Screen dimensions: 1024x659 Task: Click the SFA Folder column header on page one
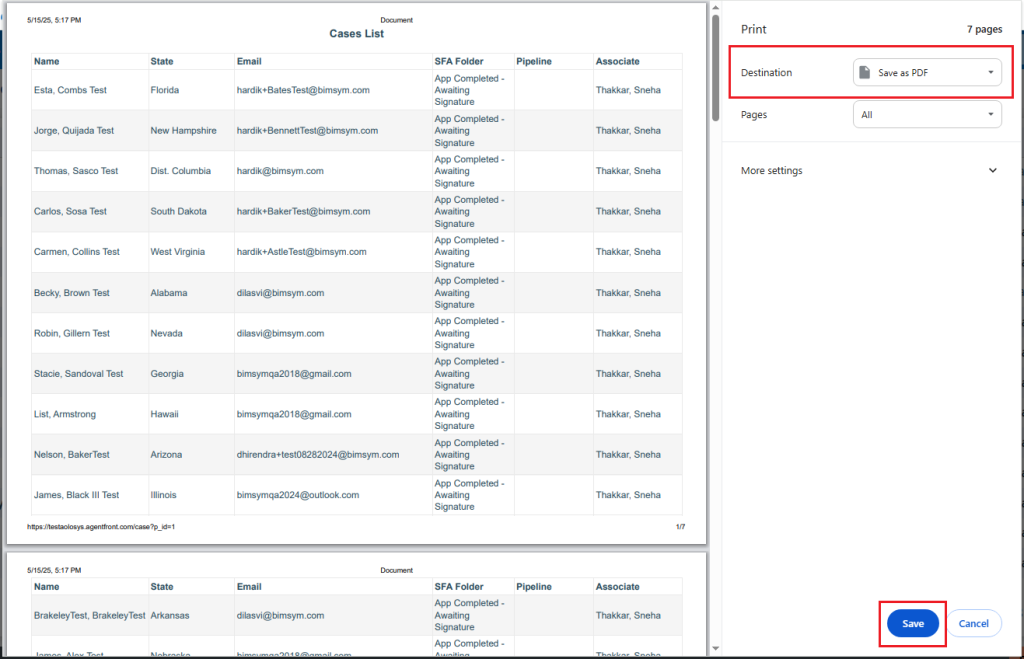[x=459, y=62]
